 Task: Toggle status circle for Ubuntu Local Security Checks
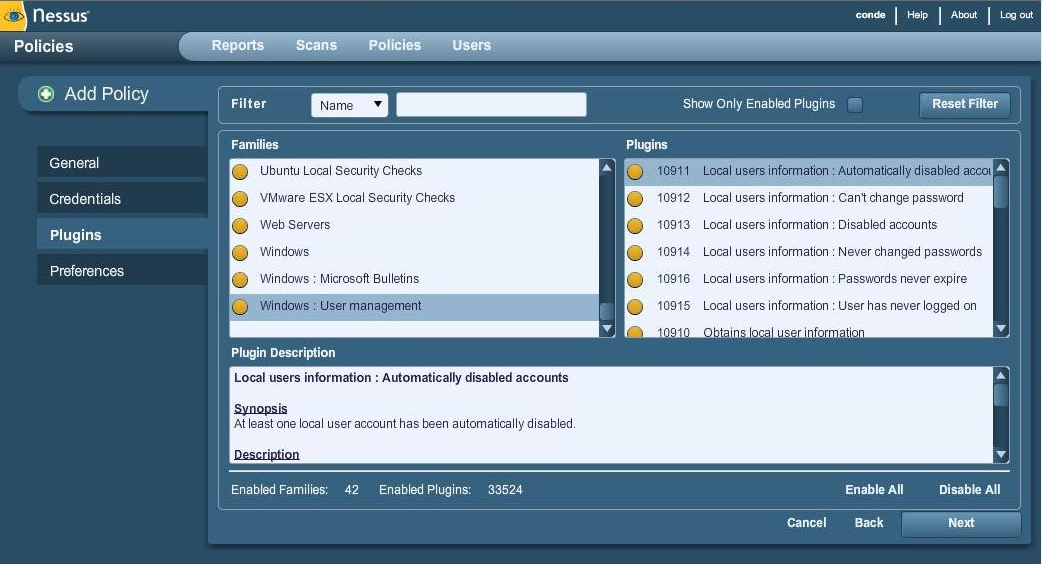(240, 171)
